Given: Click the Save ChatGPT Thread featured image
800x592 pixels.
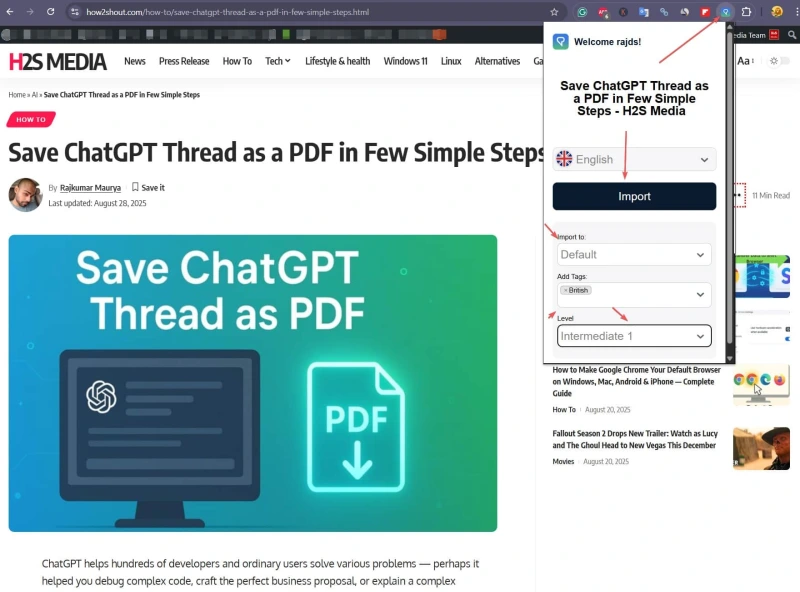Looking at the screenshot, I should pos(253,383).
